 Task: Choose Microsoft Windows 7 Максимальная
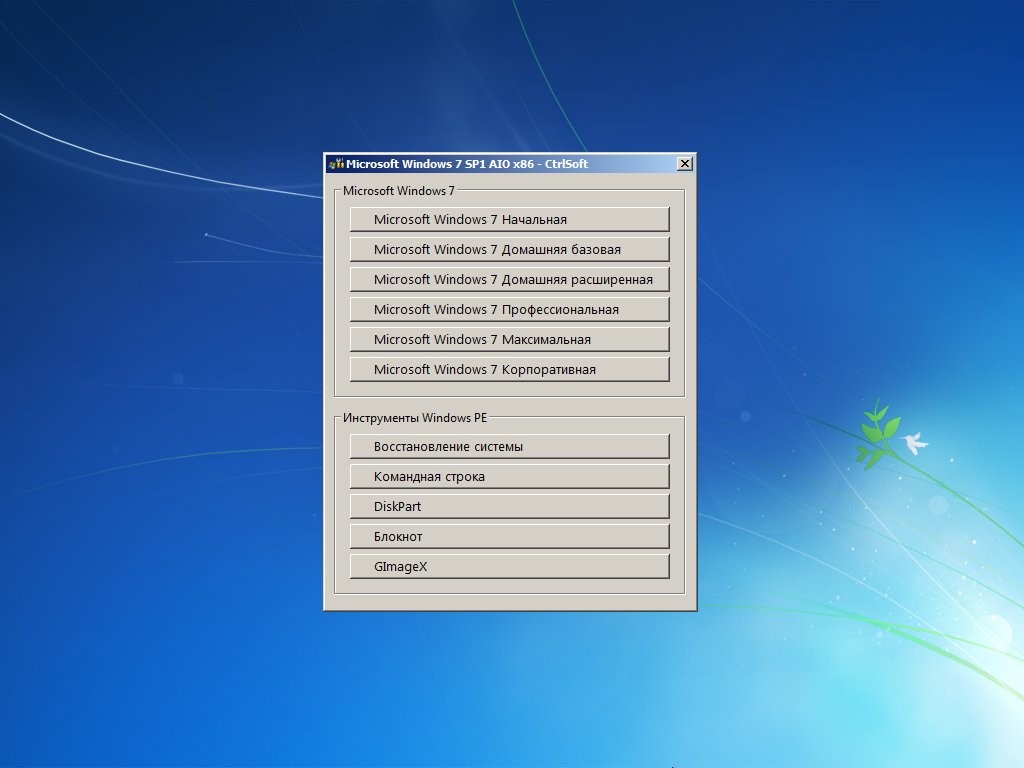[x=509, y=340]
